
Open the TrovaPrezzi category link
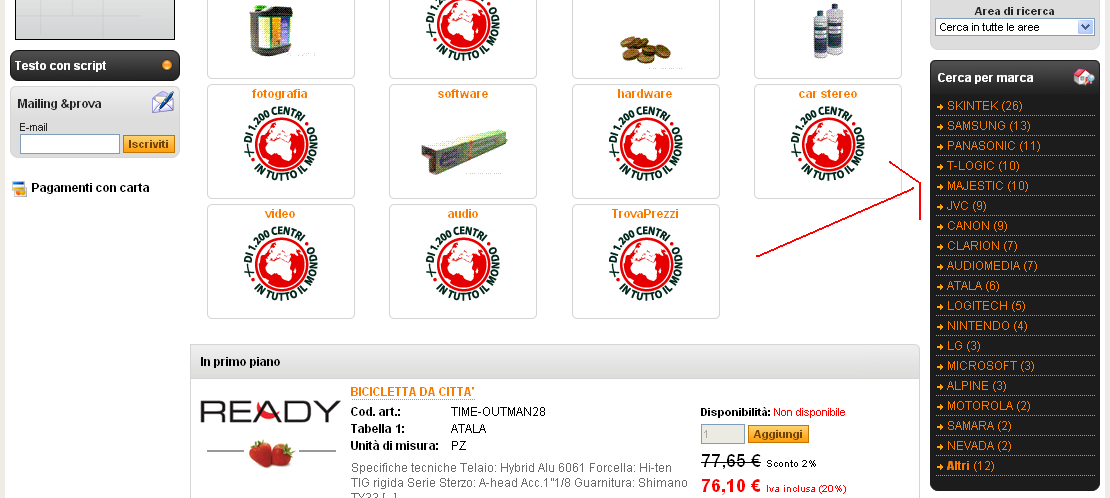click(x=645, y=214)
